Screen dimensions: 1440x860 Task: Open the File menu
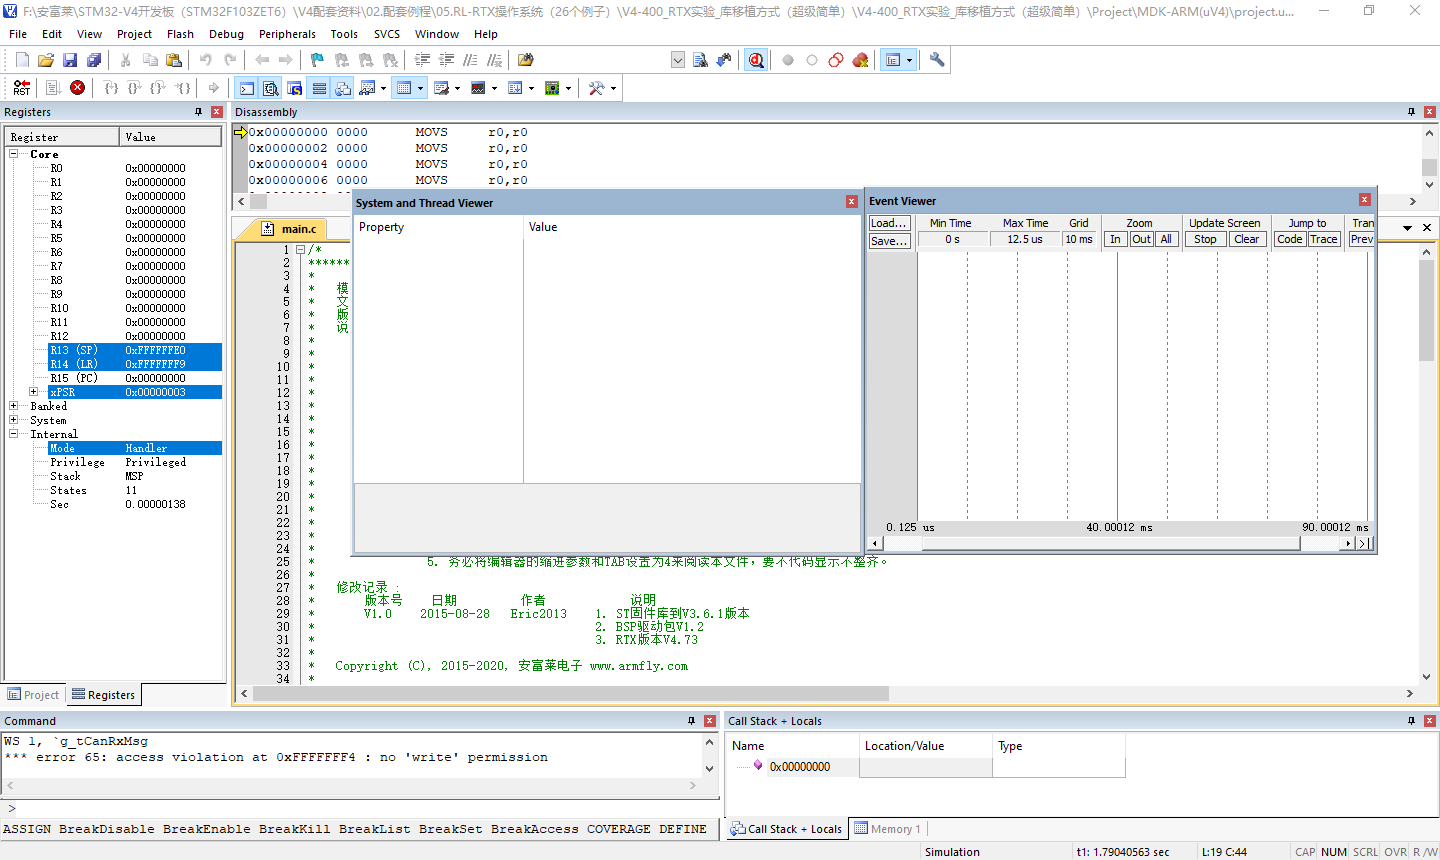(18, 34)
